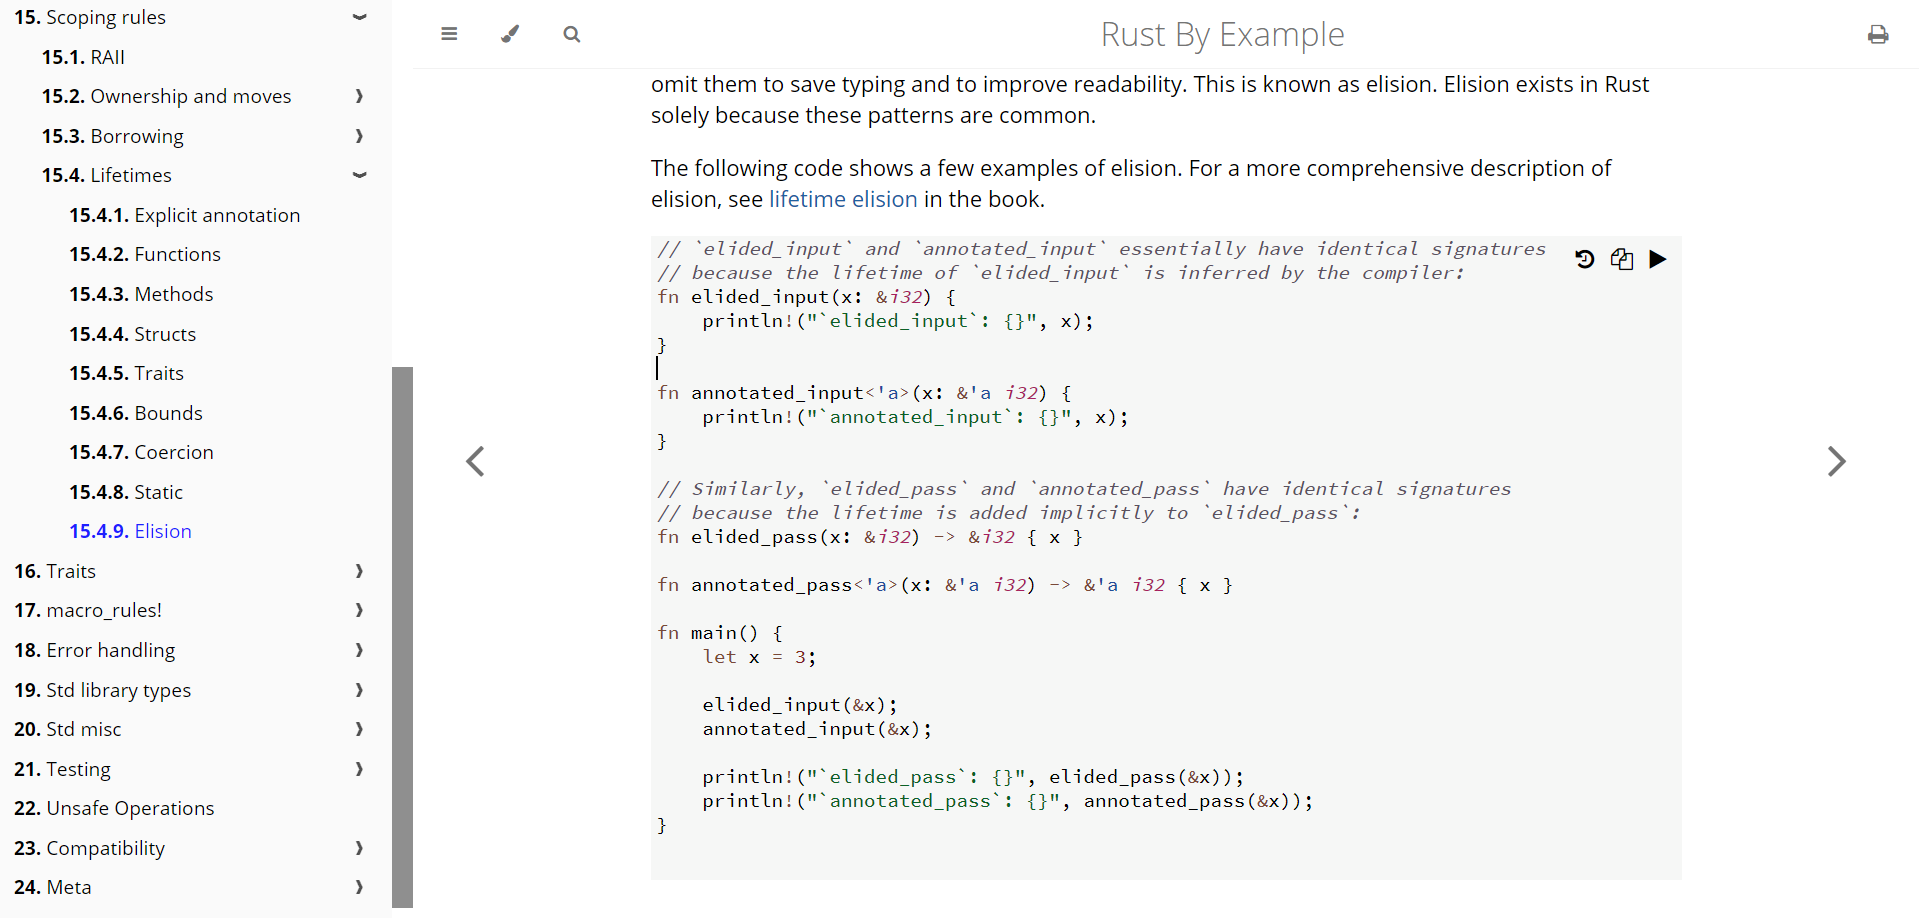Open 15.4.6. Bounds page
The width and height of the screenshot is (1919, 918).
click(x=135, y=413)
